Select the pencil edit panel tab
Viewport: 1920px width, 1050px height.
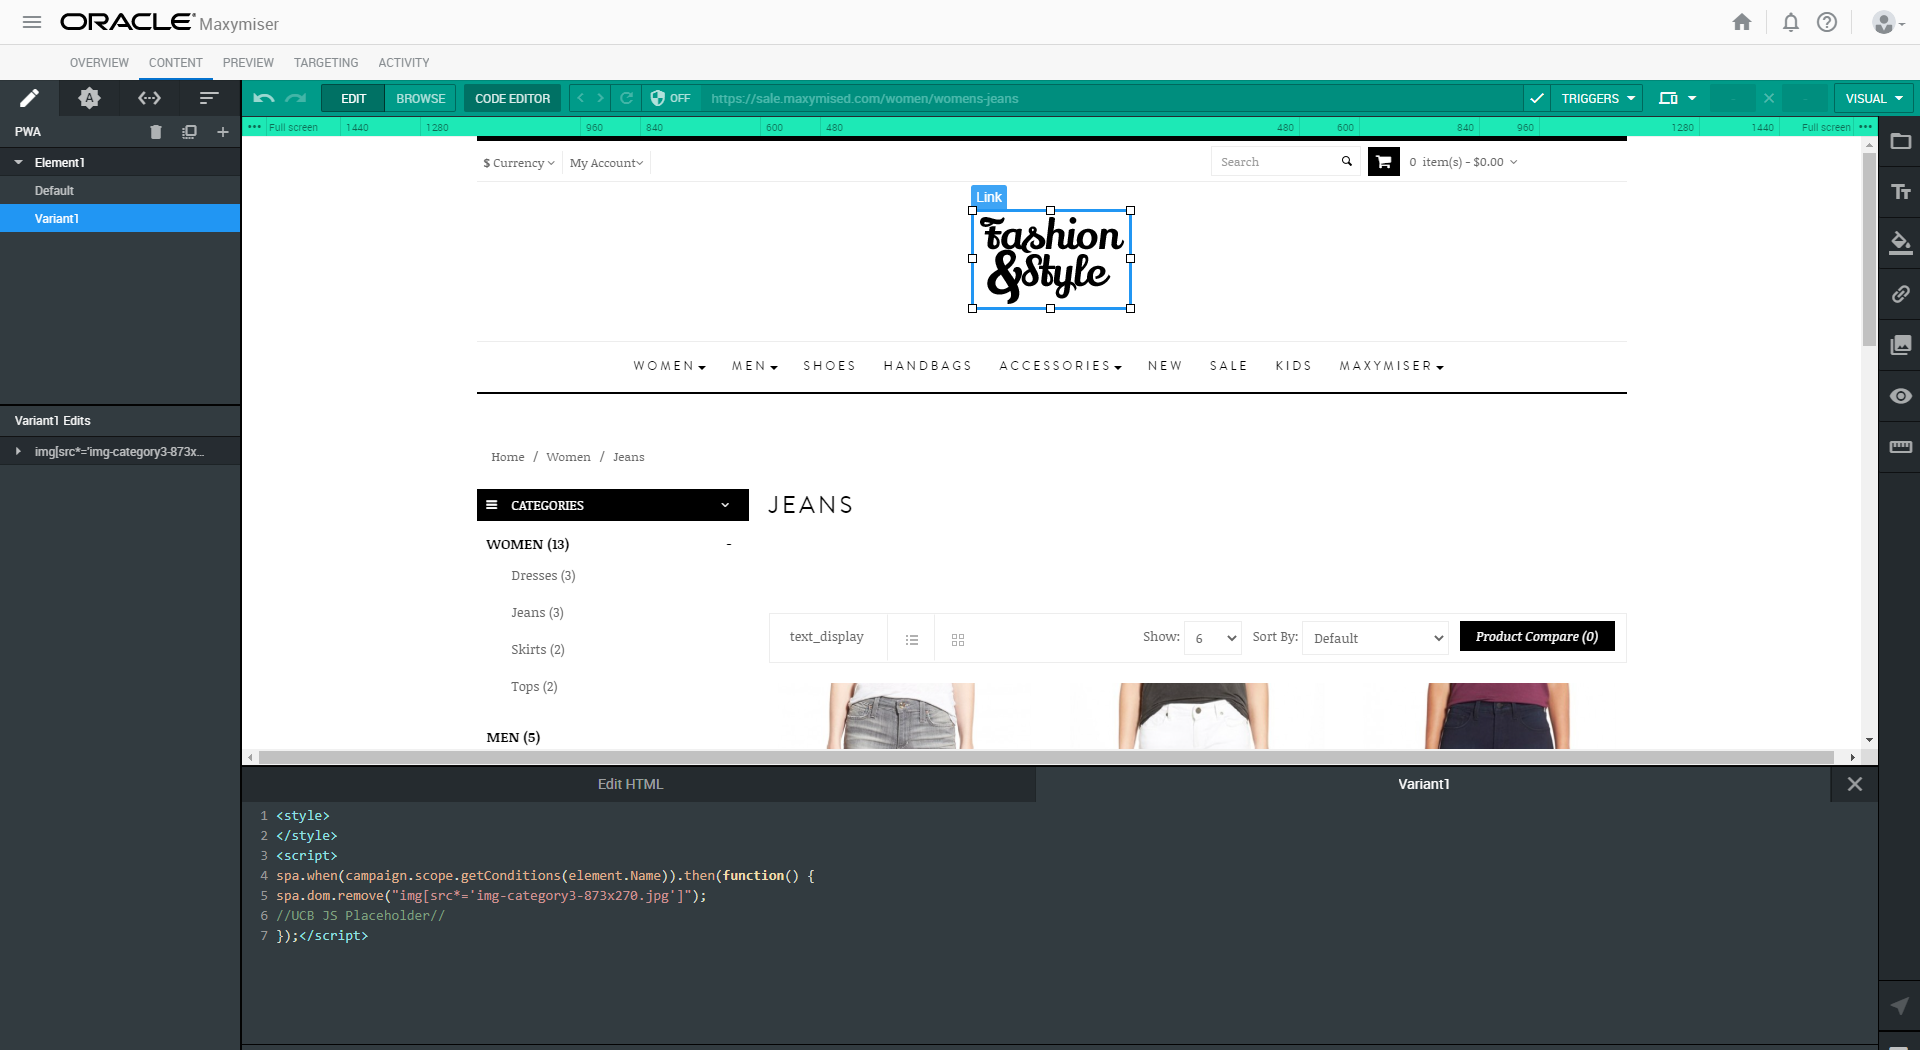30,98
